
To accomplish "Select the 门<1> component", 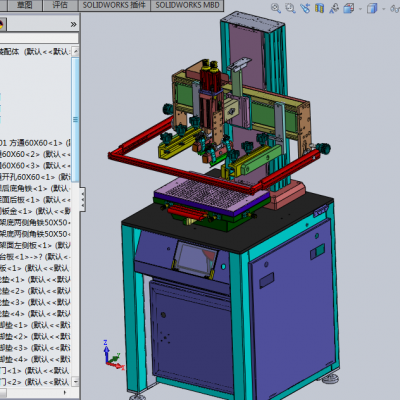I will 35,370.
